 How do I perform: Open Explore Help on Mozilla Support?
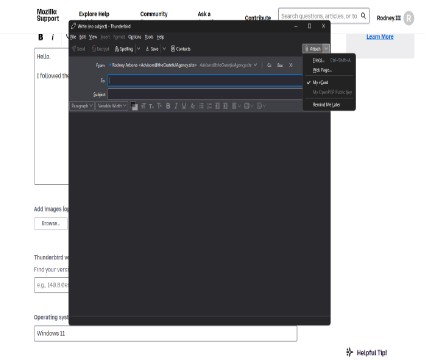tap(94, 14)
